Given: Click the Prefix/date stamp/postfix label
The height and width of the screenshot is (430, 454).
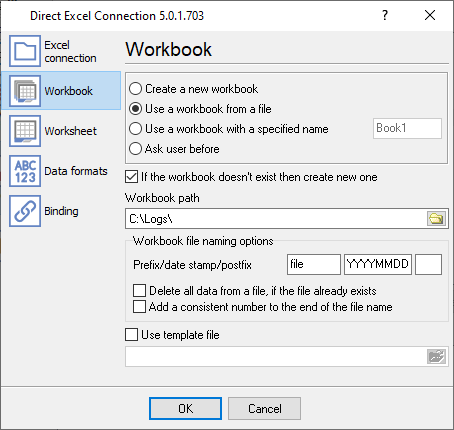Looking at the screenshot, I should 192,265.
